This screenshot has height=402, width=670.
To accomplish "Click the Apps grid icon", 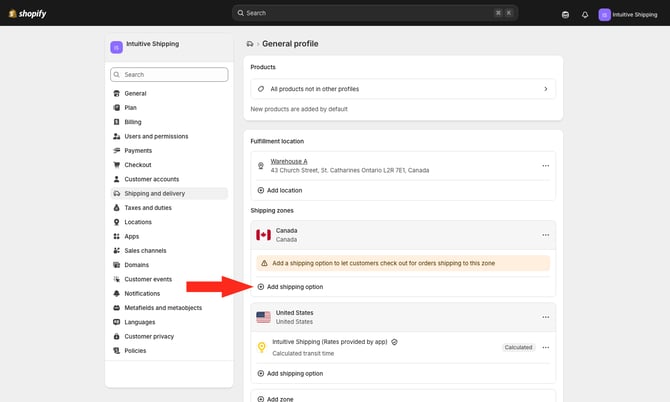I will [117, 236].
